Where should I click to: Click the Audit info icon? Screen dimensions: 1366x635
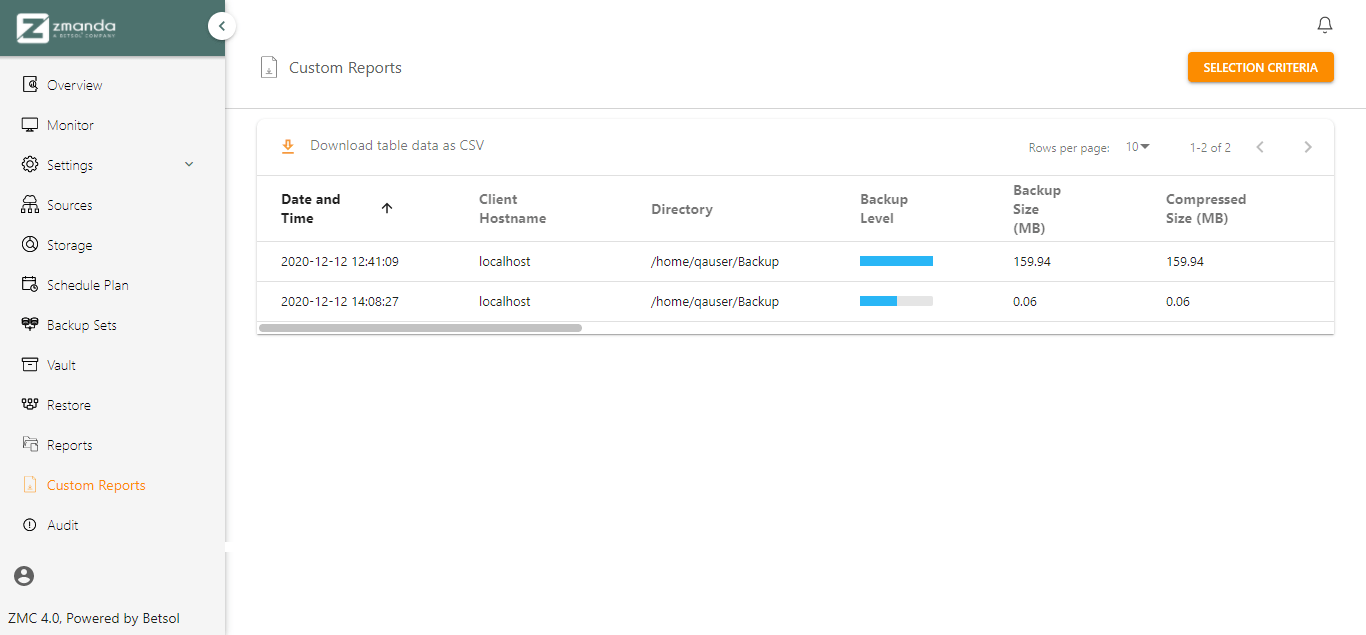[30, 525]
